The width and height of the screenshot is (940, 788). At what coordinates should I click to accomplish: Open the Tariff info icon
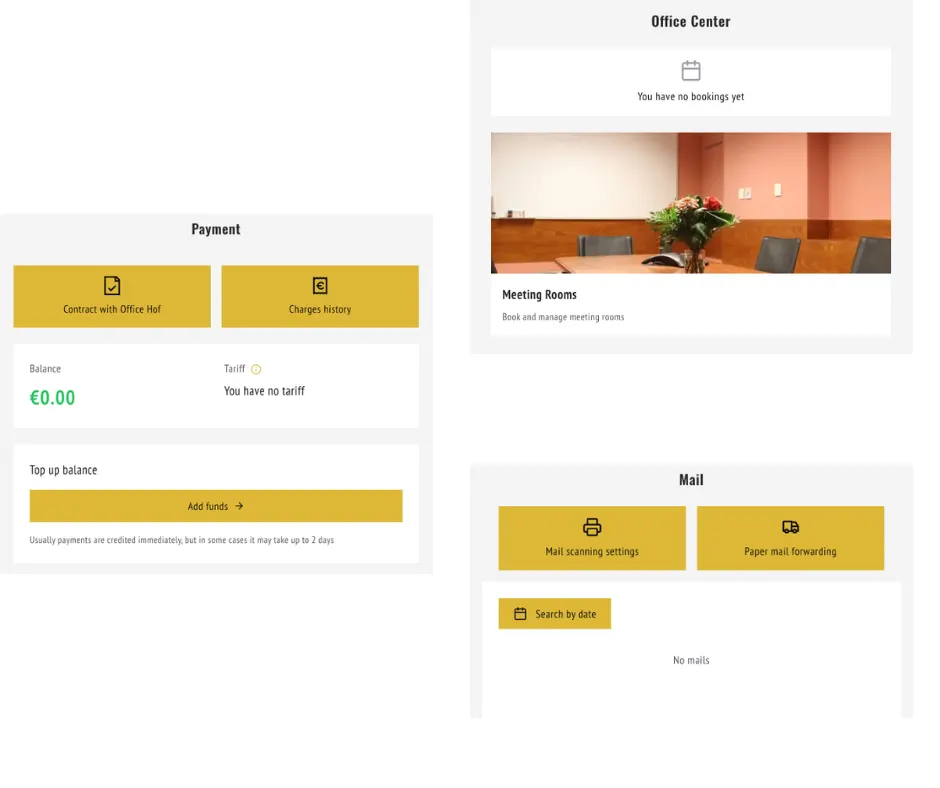256,369
